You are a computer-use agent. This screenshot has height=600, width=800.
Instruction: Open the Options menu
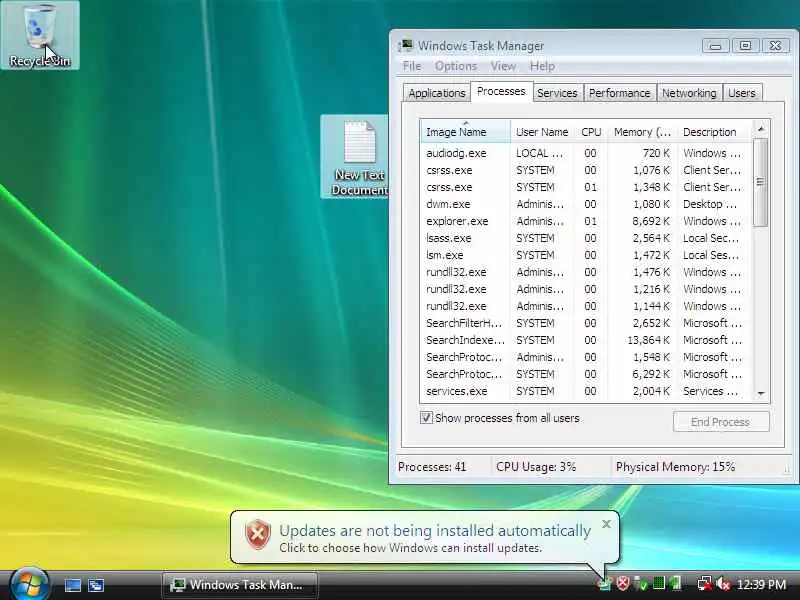point(456,66)
